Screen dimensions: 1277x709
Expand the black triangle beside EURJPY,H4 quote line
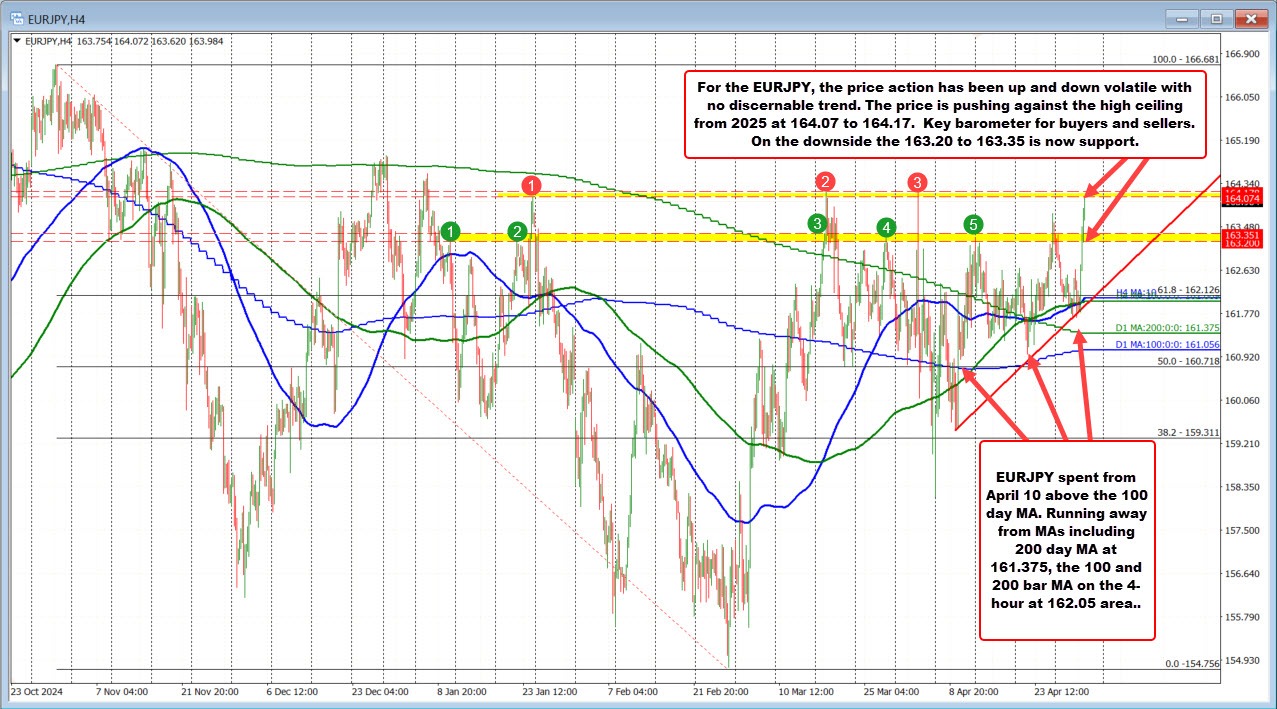(16, 41)
